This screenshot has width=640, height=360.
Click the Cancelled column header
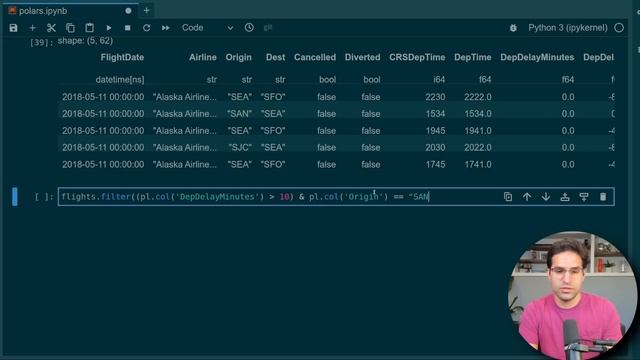tap(315, 58)
